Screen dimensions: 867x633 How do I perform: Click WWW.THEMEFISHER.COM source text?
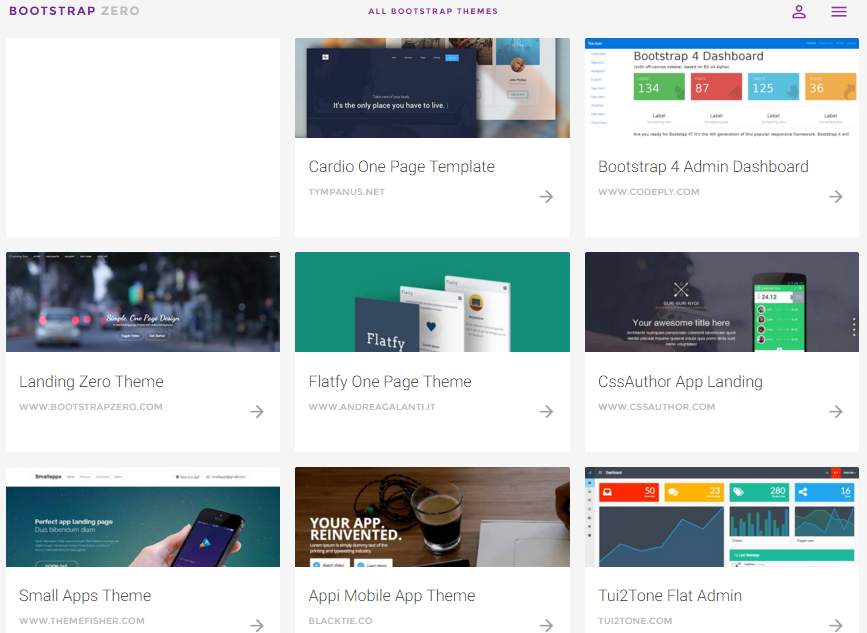coord(82,621)
